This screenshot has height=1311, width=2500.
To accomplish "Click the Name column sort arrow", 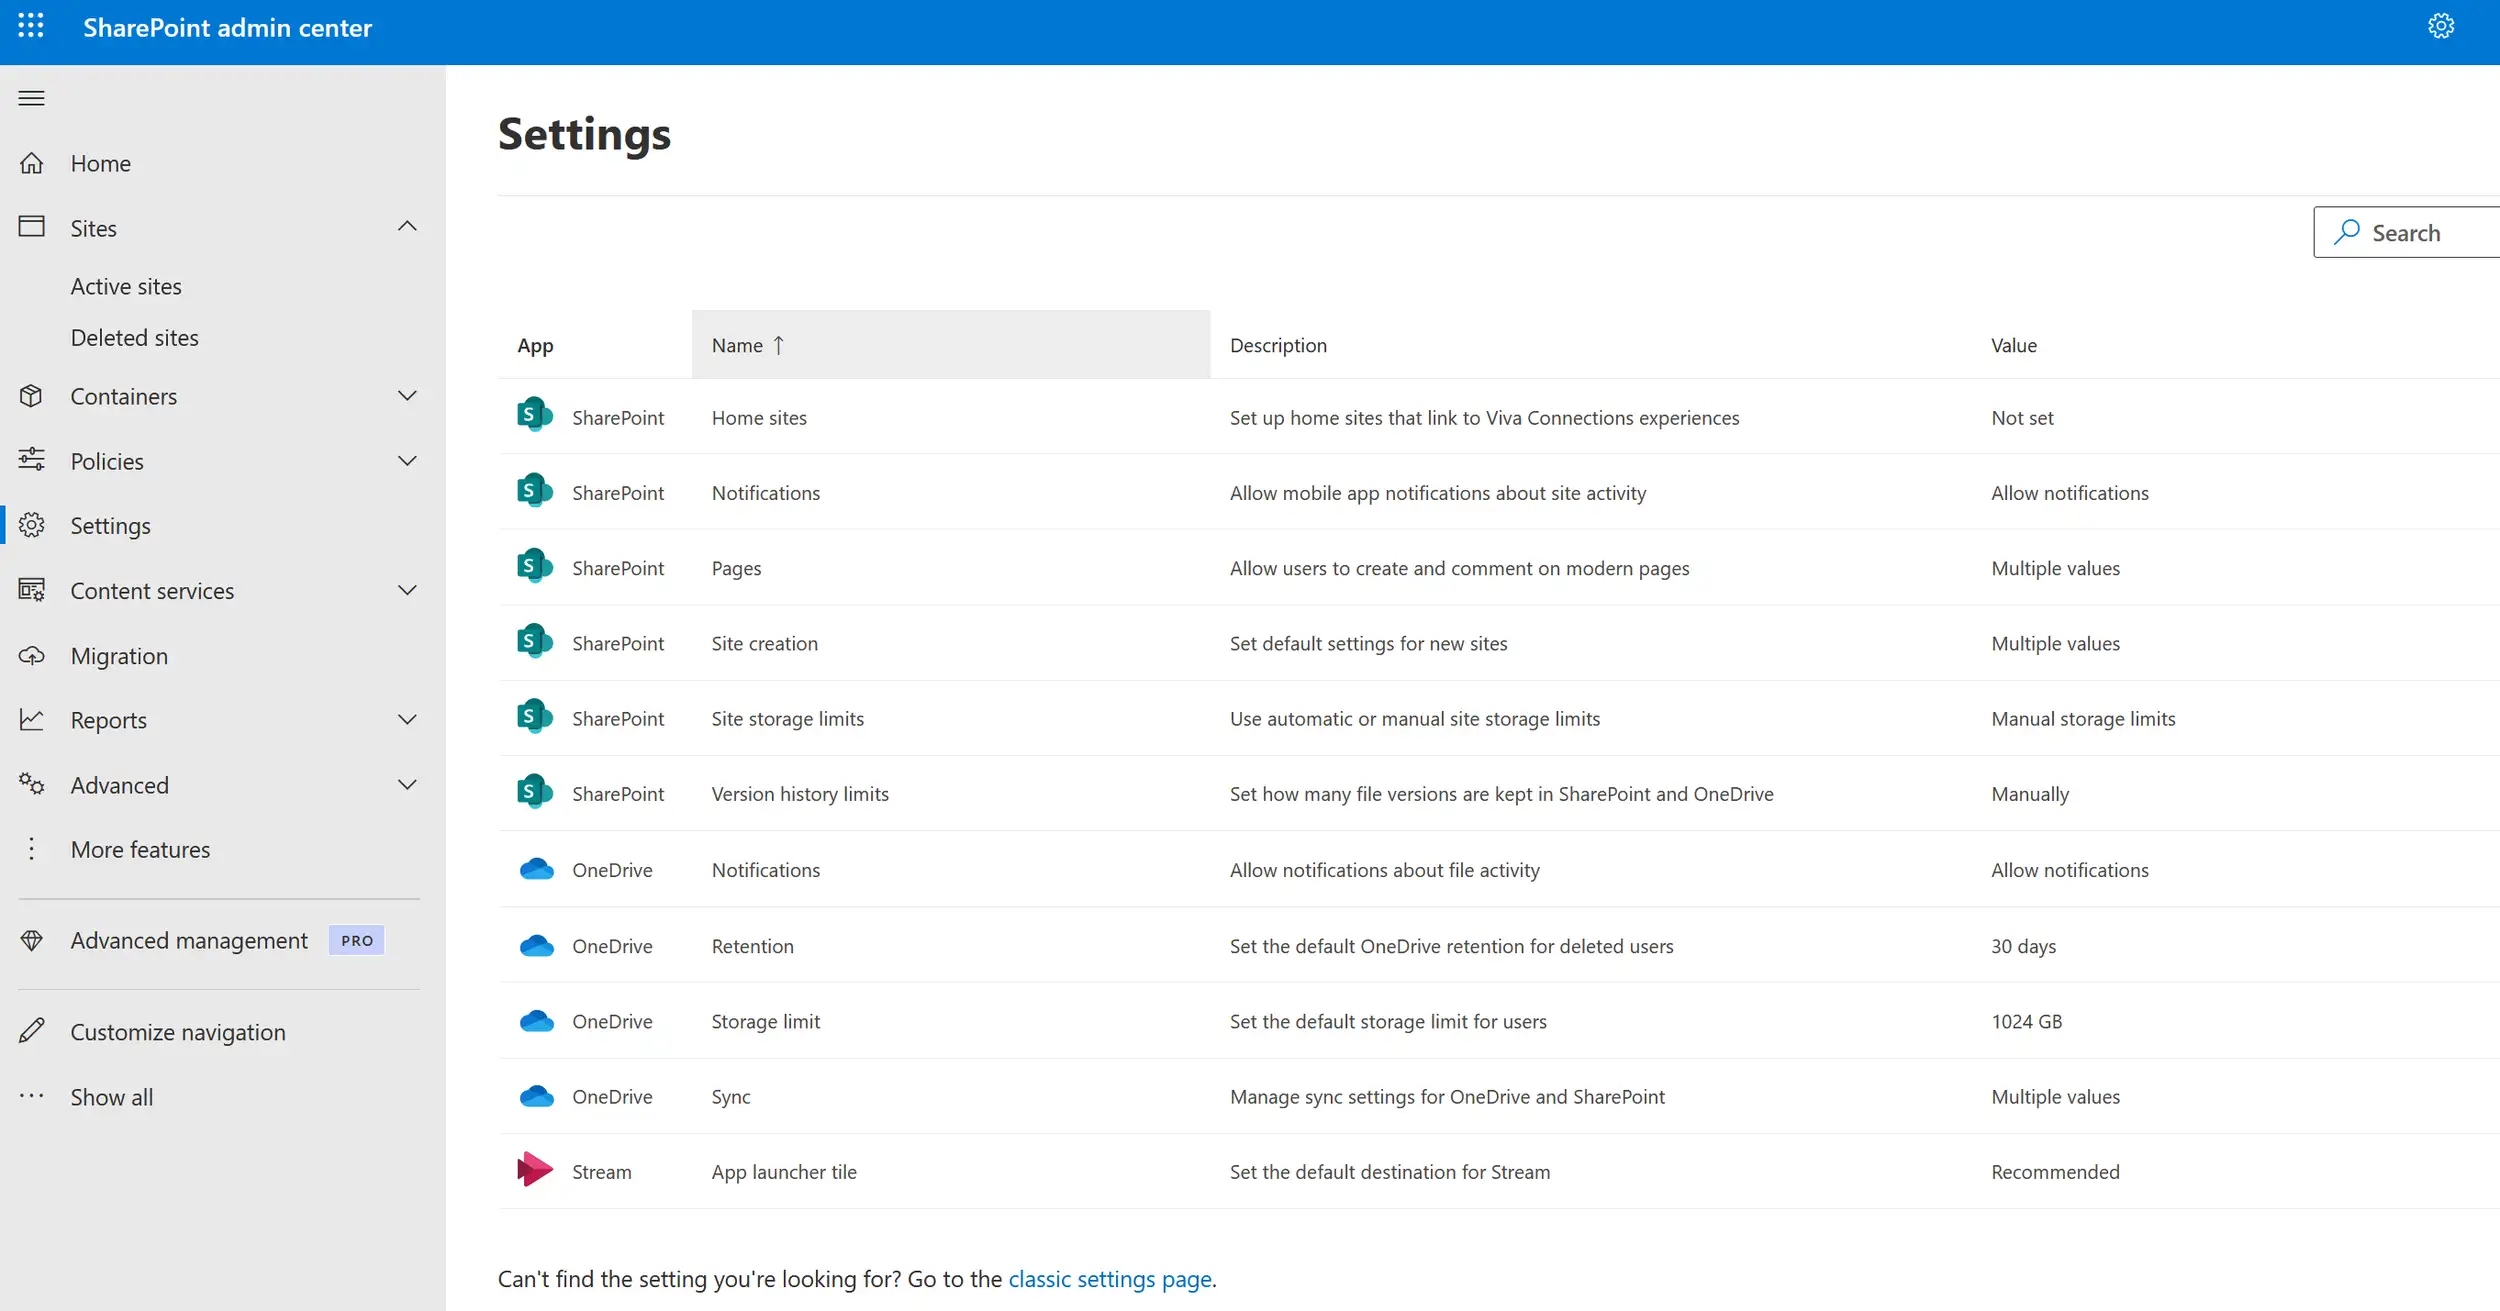I will tap(778, 345).
